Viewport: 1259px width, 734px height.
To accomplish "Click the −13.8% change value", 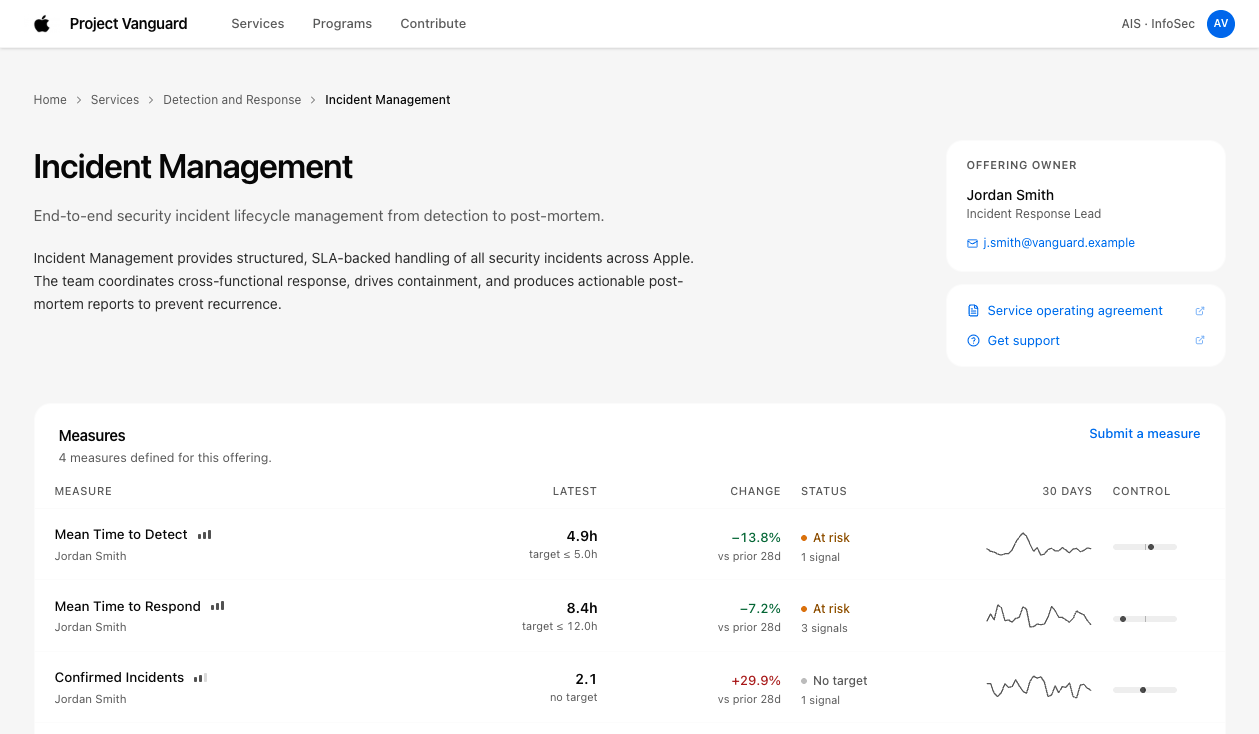I will [756, 538].
